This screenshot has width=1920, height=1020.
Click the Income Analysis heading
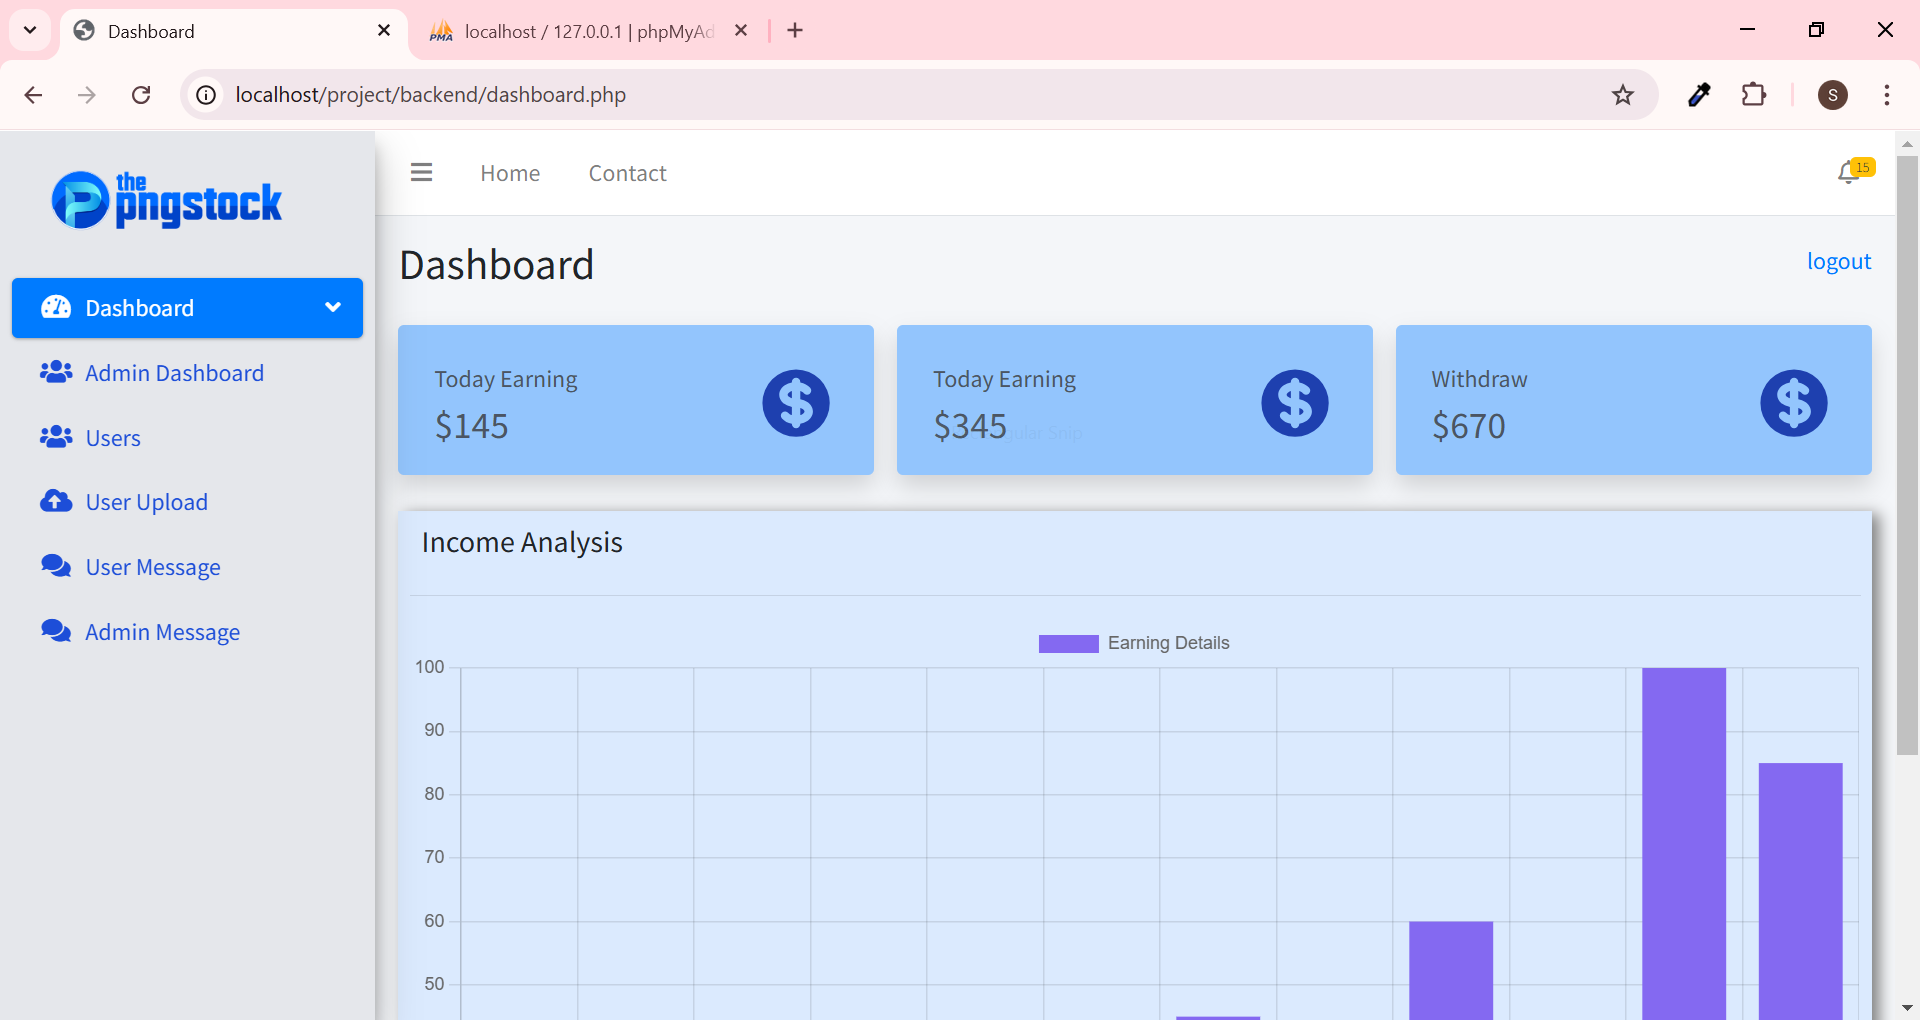point(522,542)
